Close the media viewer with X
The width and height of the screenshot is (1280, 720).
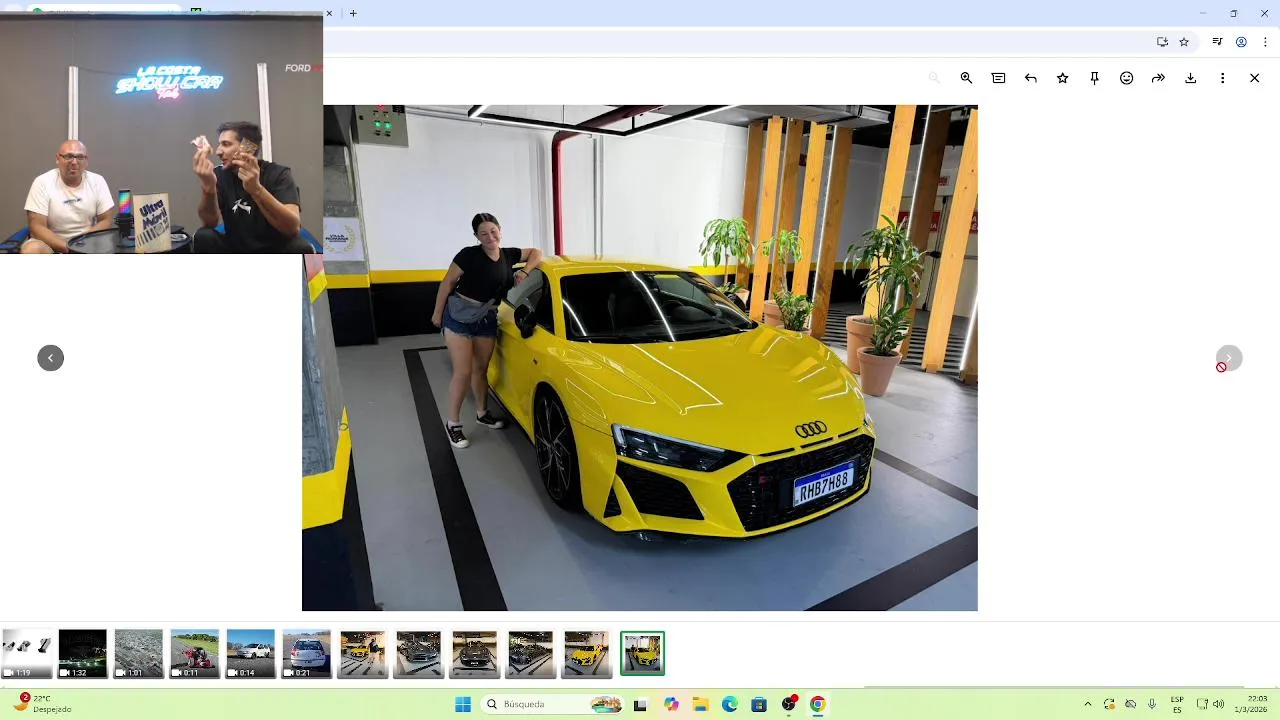point(1254,78)
